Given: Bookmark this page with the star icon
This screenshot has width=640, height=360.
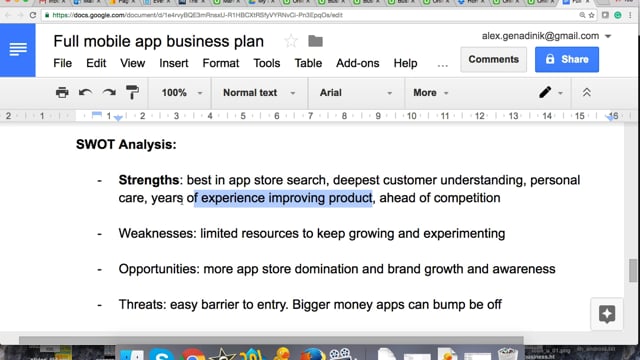Looking at the screenshot, I should (x=591, y=15).
